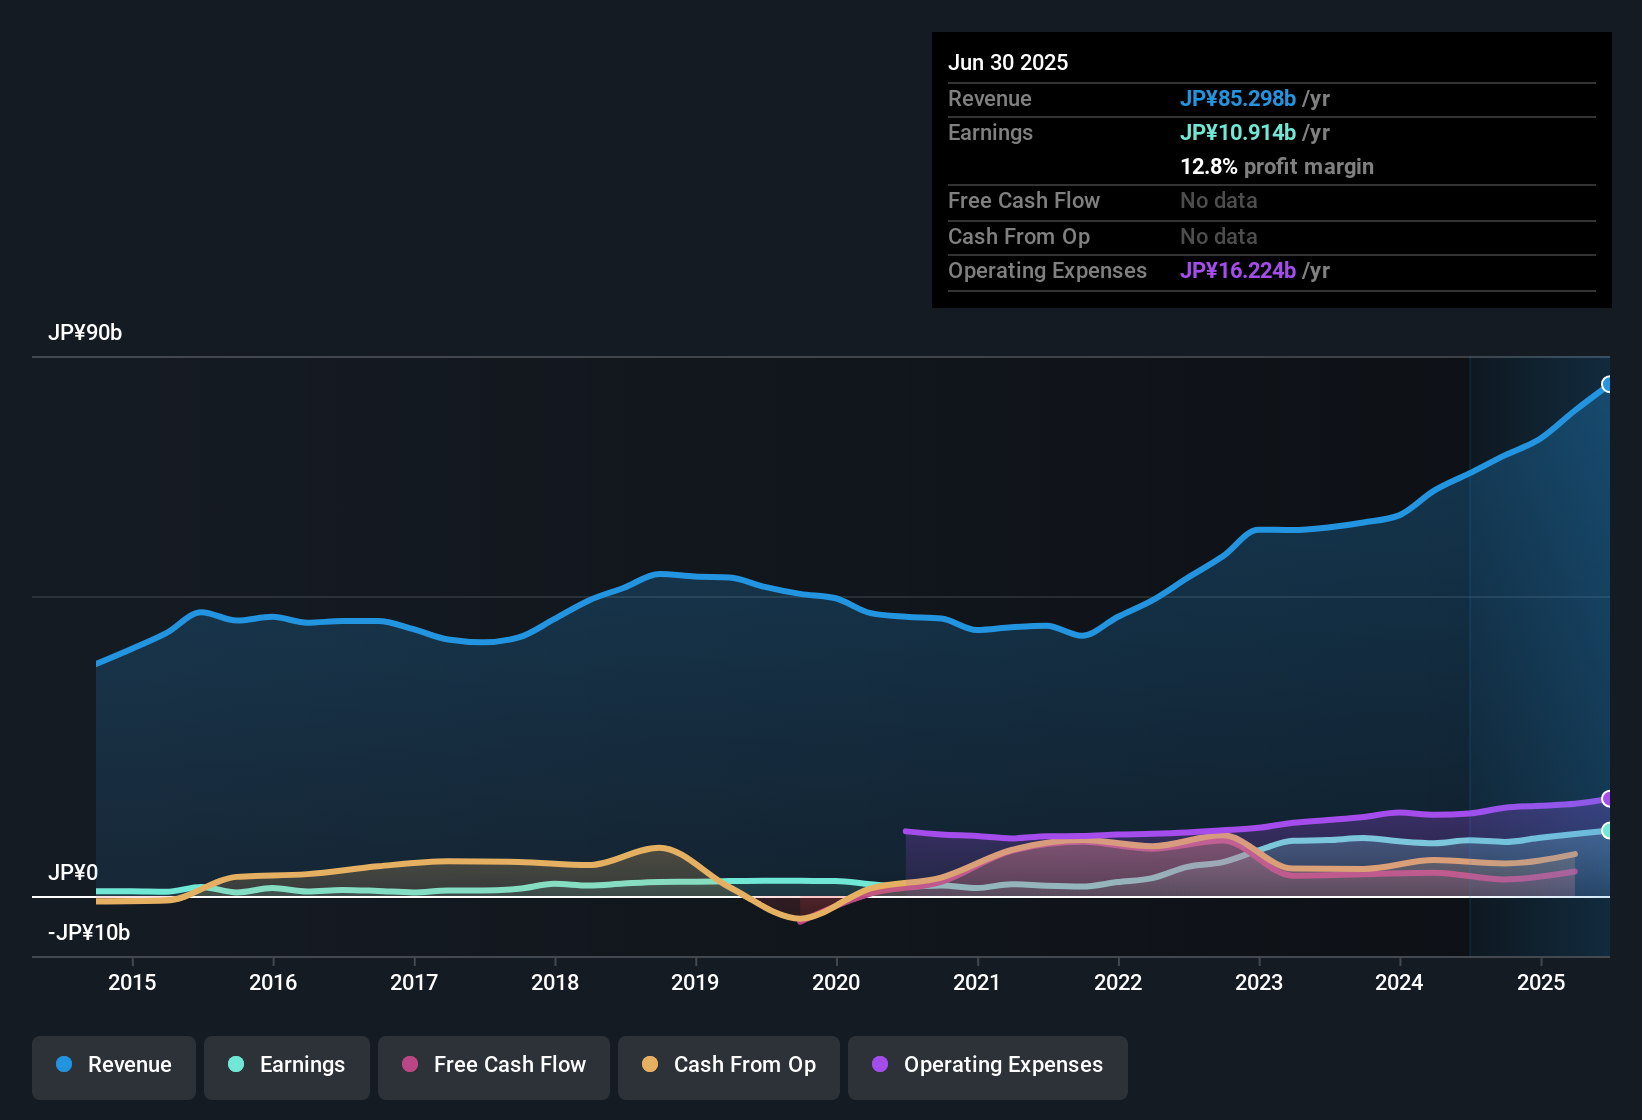
Task: Toggle visibility of the Revenue series
Action: coord(113,1065)
